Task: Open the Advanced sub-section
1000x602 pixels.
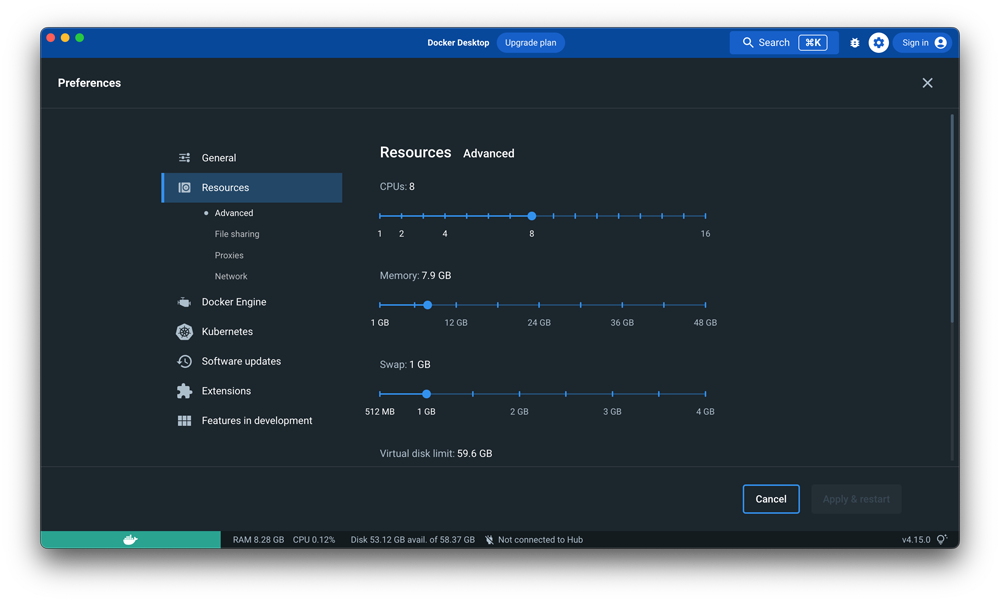Action: pyautogui.click(x=233, y=213)
